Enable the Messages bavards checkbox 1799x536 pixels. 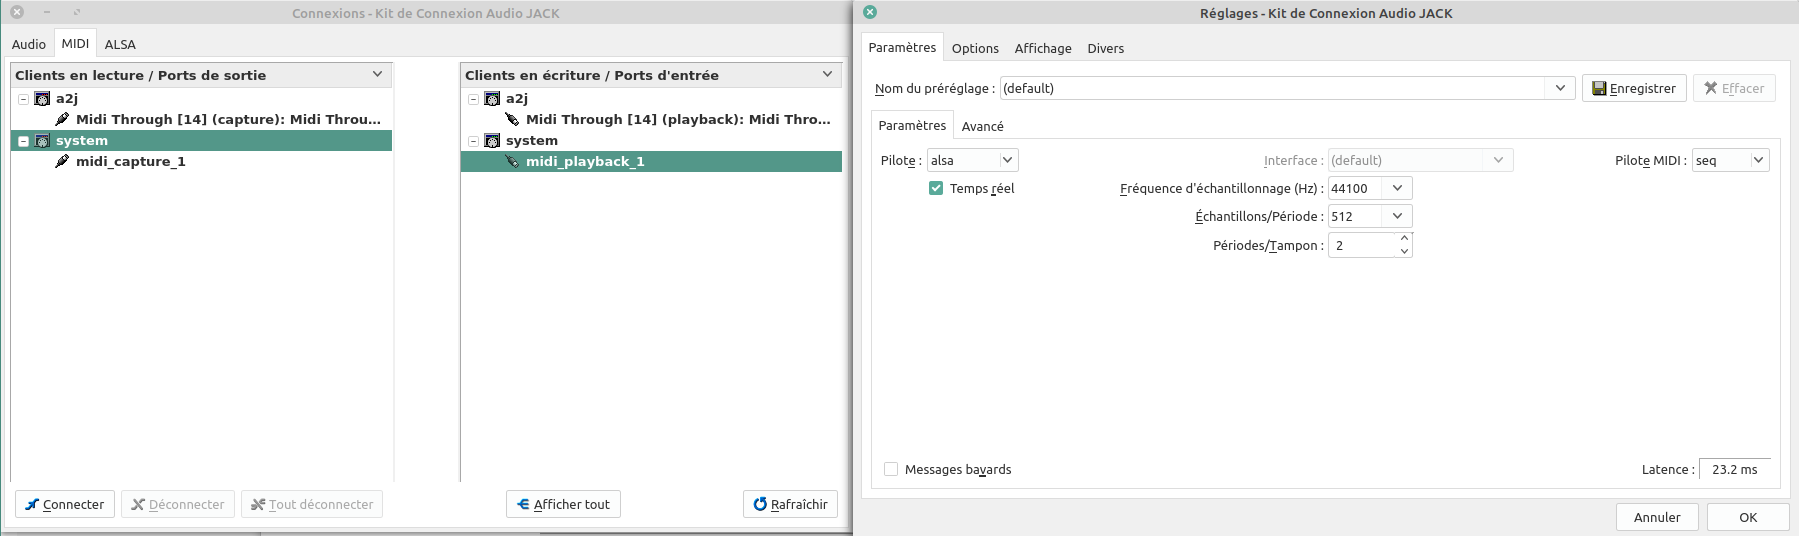click(891, 469)
